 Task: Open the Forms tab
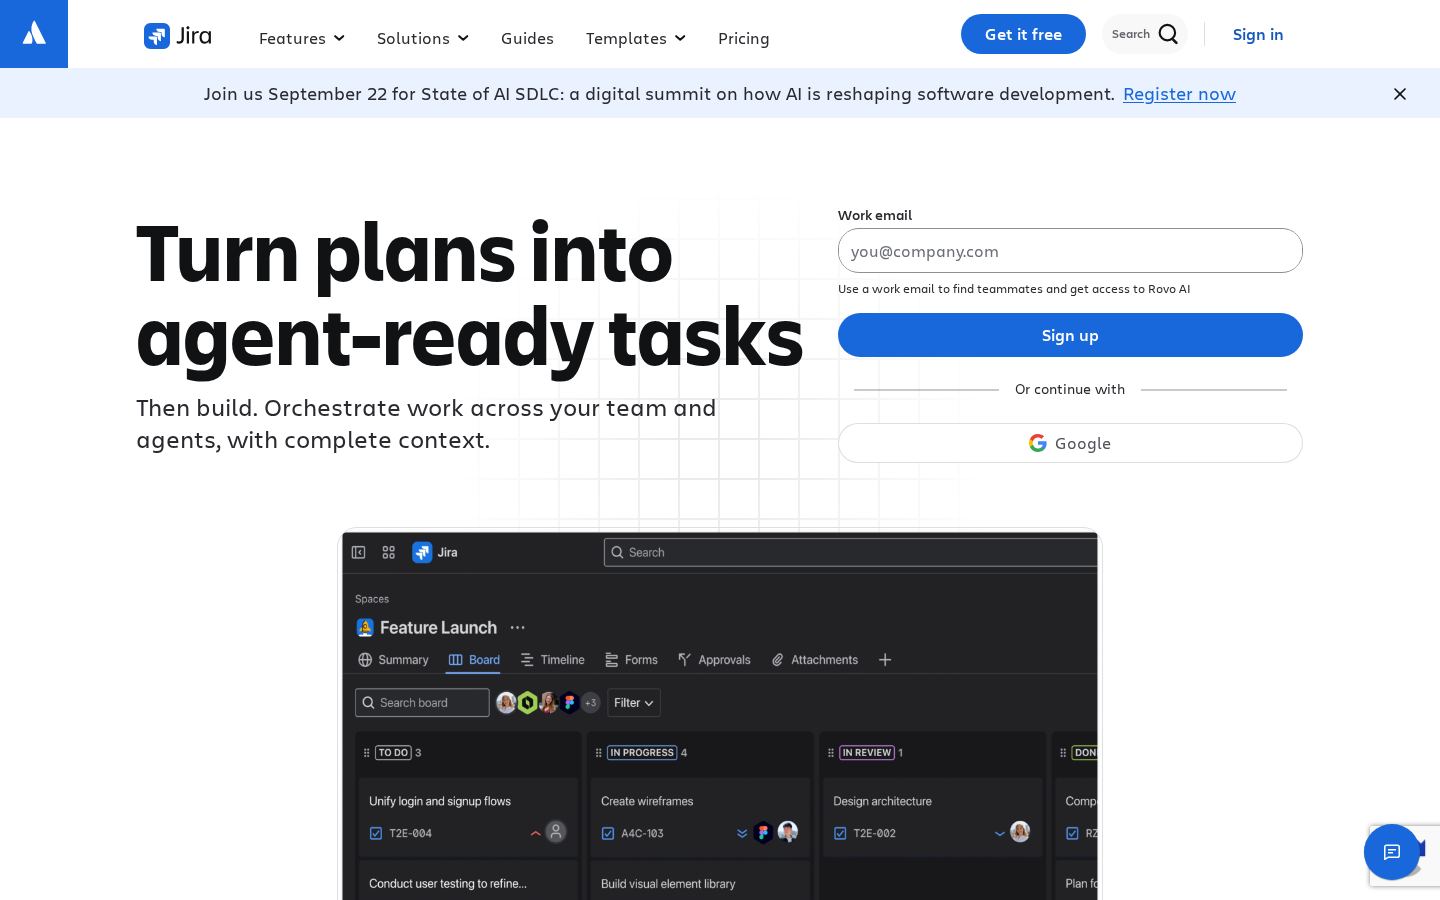[x=631, y=660]
